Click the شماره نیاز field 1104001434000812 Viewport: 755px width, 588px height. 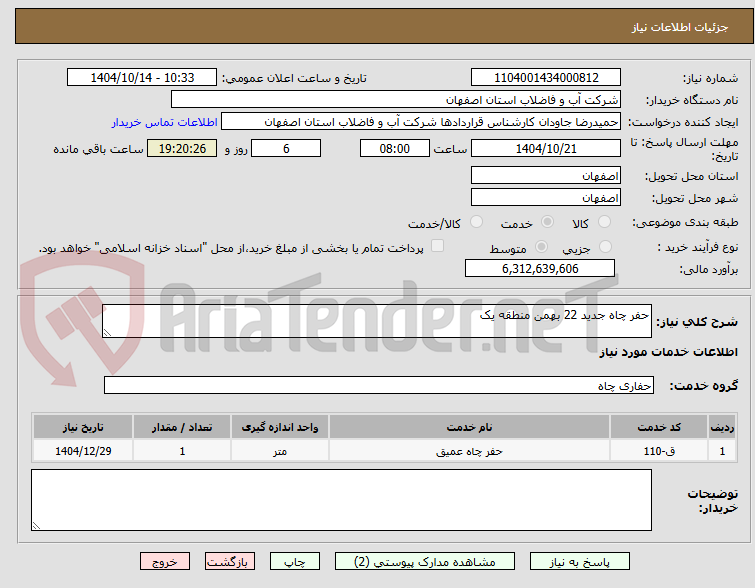click(x=546, y=78)
